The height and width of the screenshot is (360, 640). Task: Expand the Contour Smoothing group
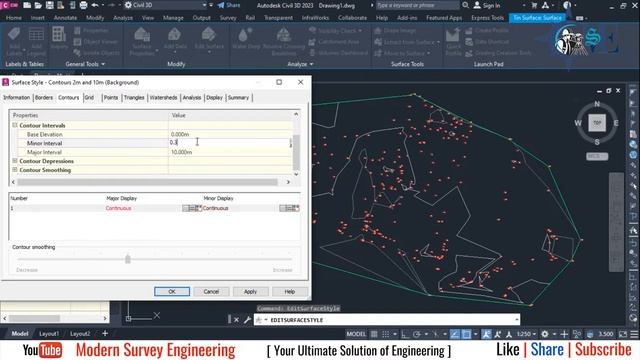pyautogui.click(x=15, y=170)
